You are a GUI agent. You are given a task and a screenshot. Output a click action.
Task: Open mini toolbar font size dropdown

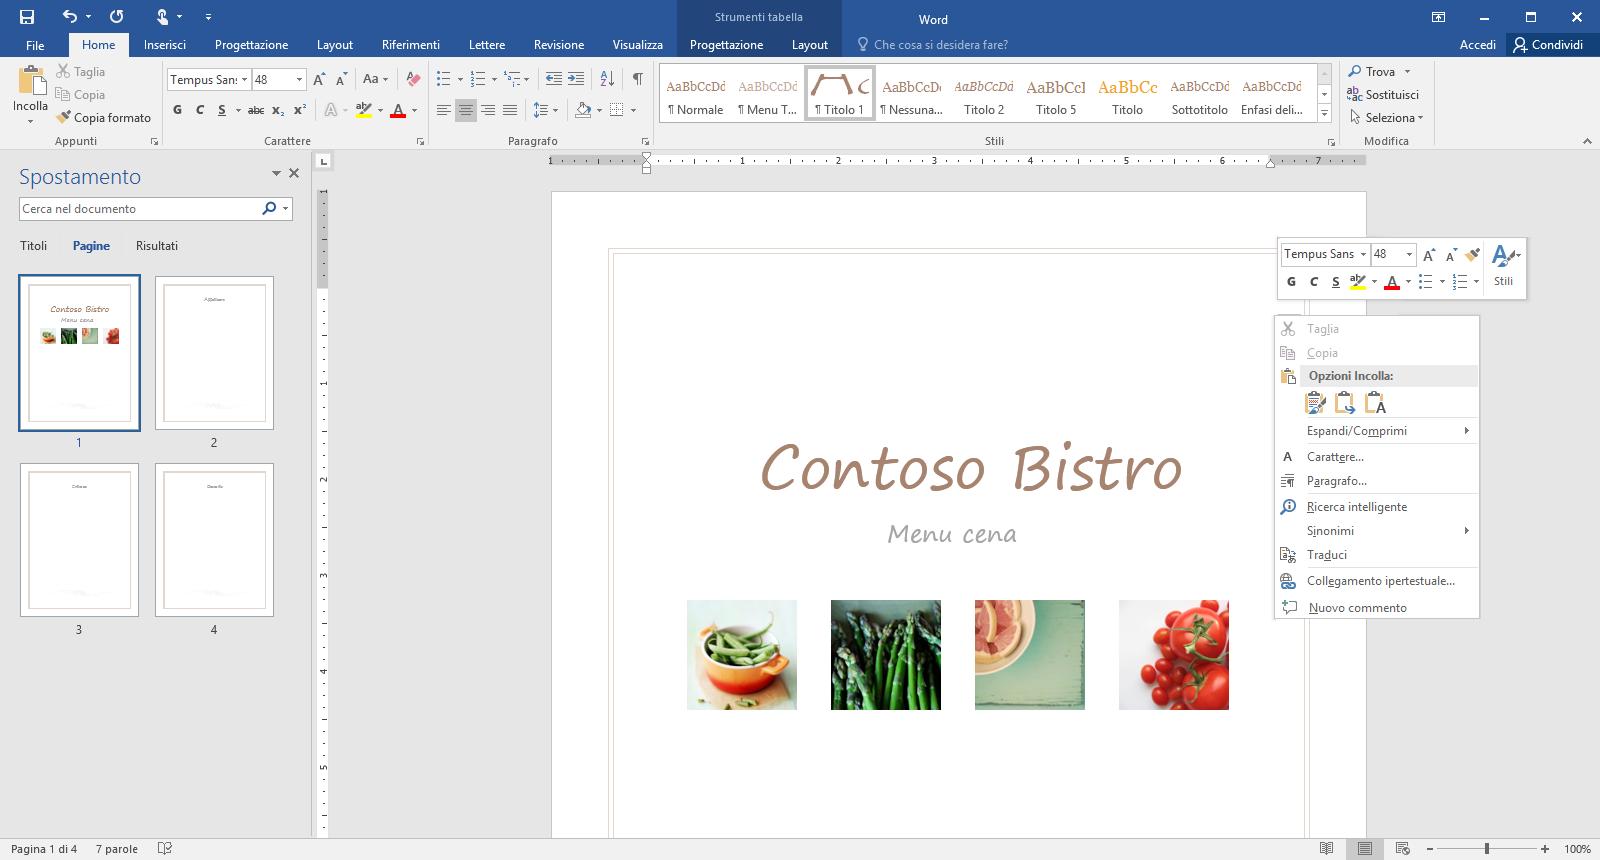pos(1409,254)
